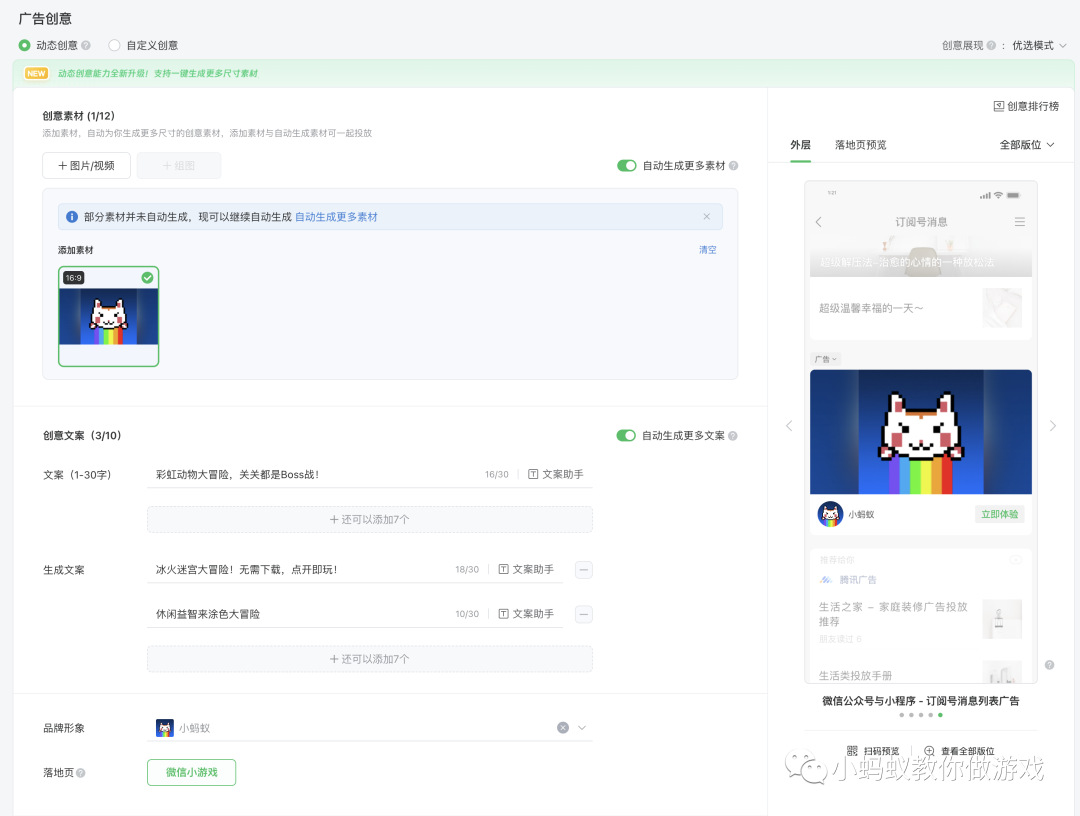
Task: Expand the 品牌形象 dropdown arrow
Action: click(x=582, y=728)
